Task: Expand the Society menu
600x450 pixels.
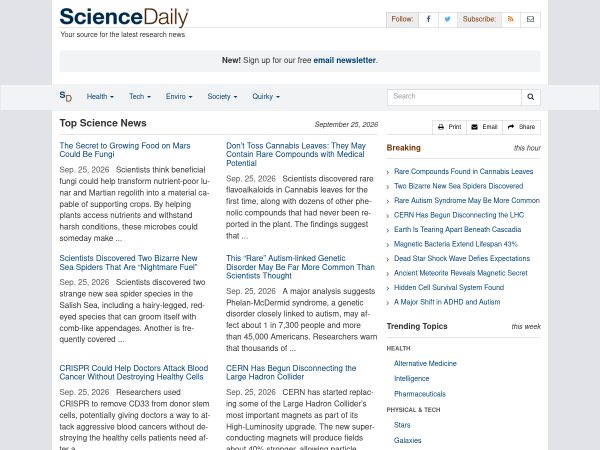Action: [222, 96]
